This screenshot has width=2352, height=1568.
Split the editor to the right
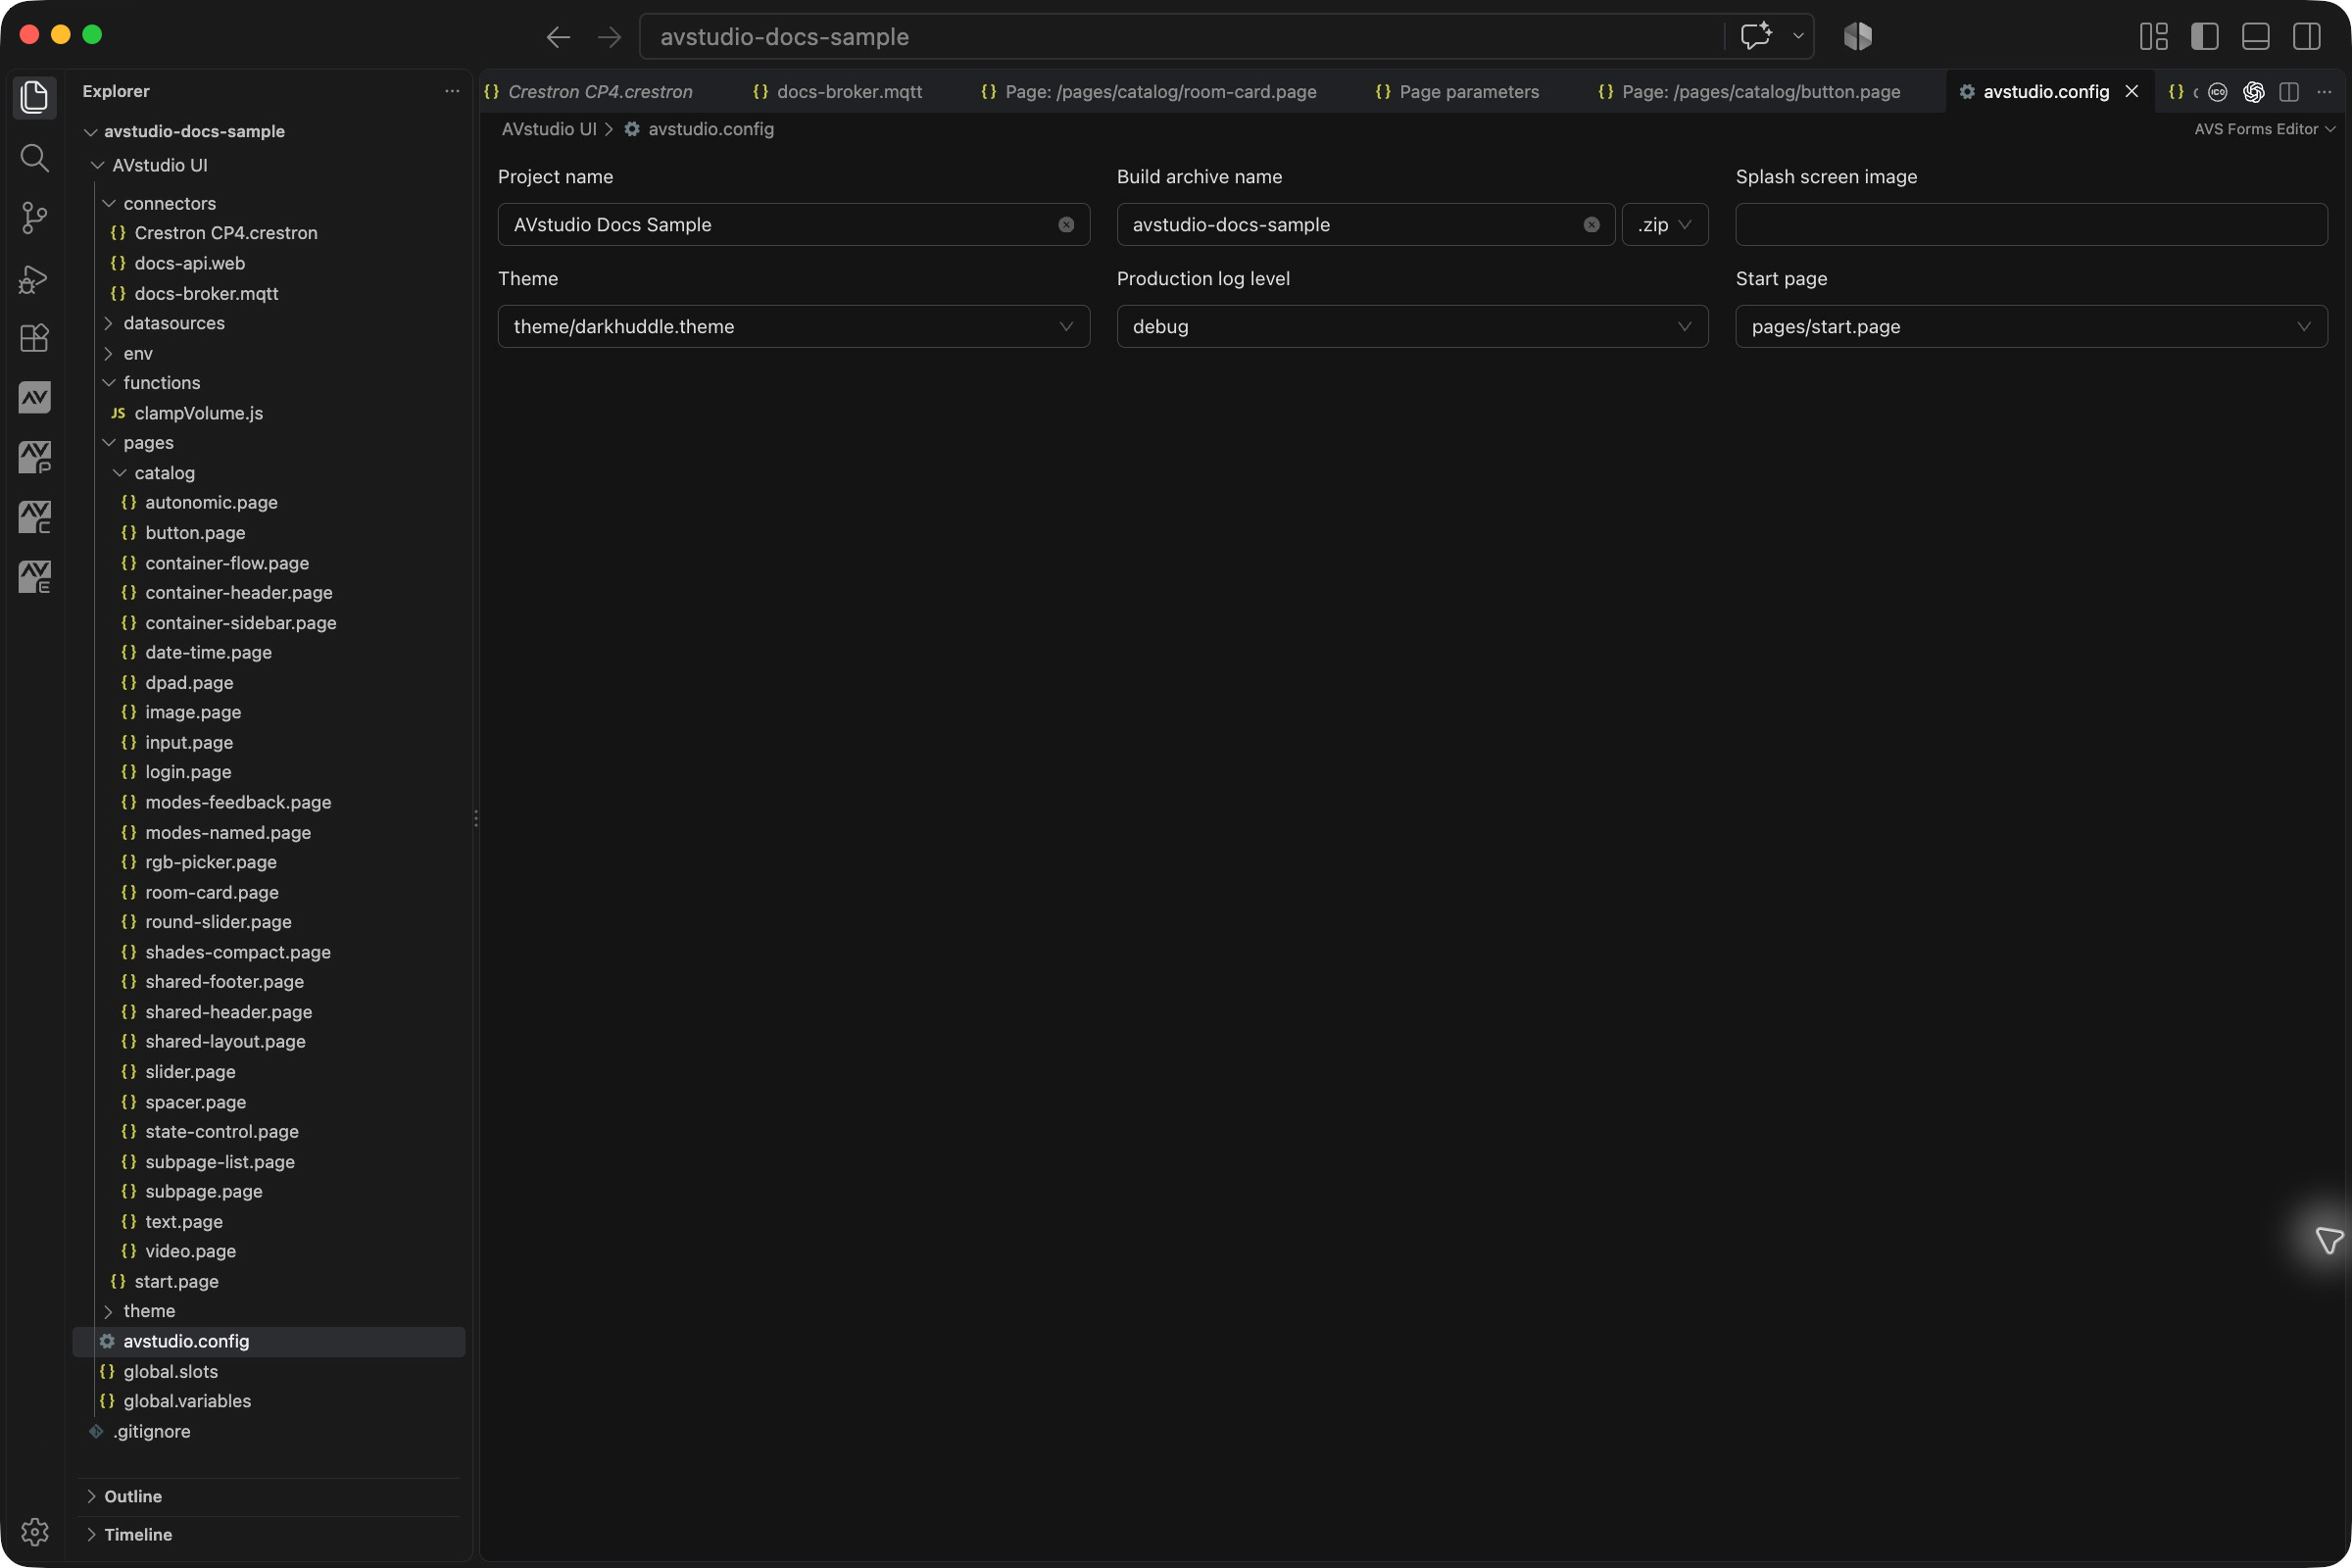tap(2289, 92)
